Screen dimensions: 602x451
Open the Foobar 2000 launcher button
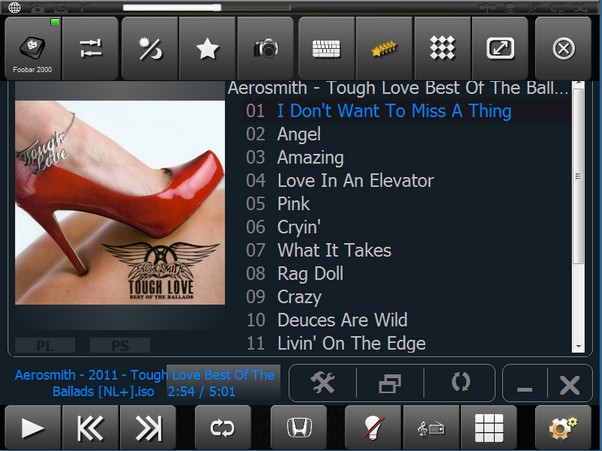33,49
